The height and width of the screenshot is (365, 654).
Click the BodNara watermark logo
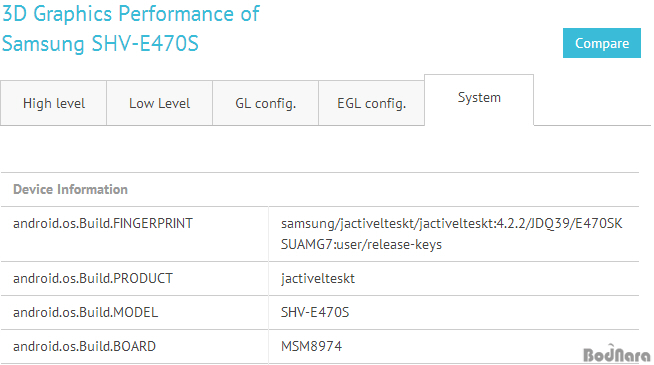pyautogui.click(x=616, y=354)
